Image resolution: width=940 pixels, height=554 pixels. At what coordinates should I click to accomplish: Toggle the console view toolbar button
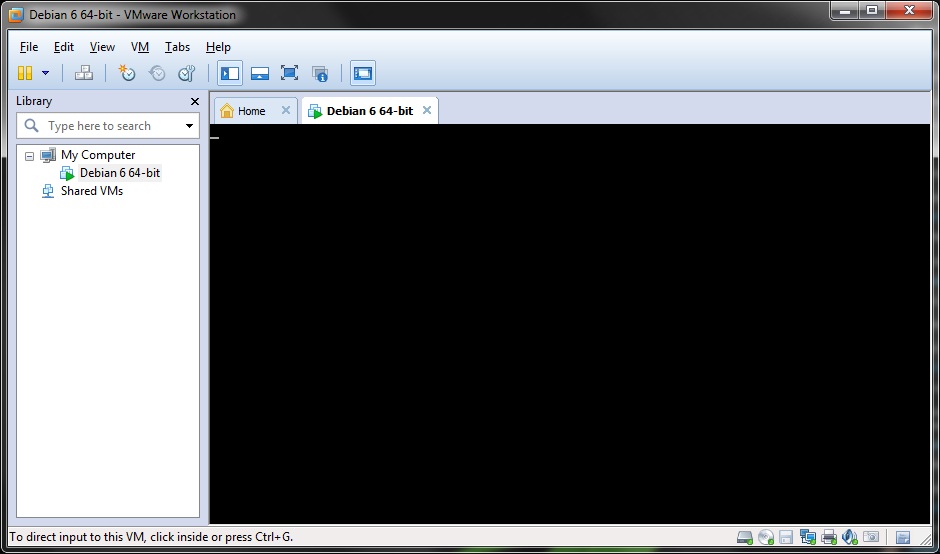coord(362,73)
